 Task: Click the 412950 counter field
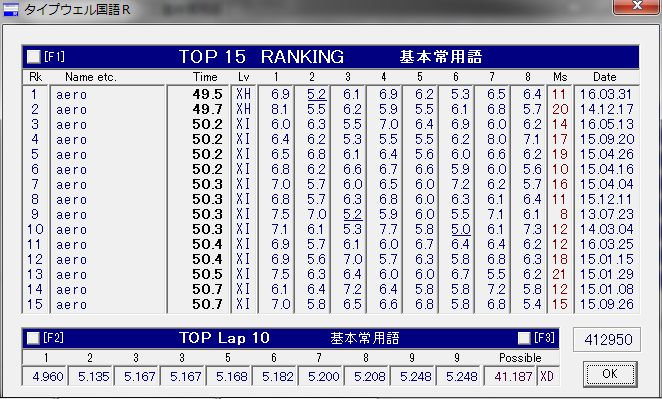click(607, 339)
